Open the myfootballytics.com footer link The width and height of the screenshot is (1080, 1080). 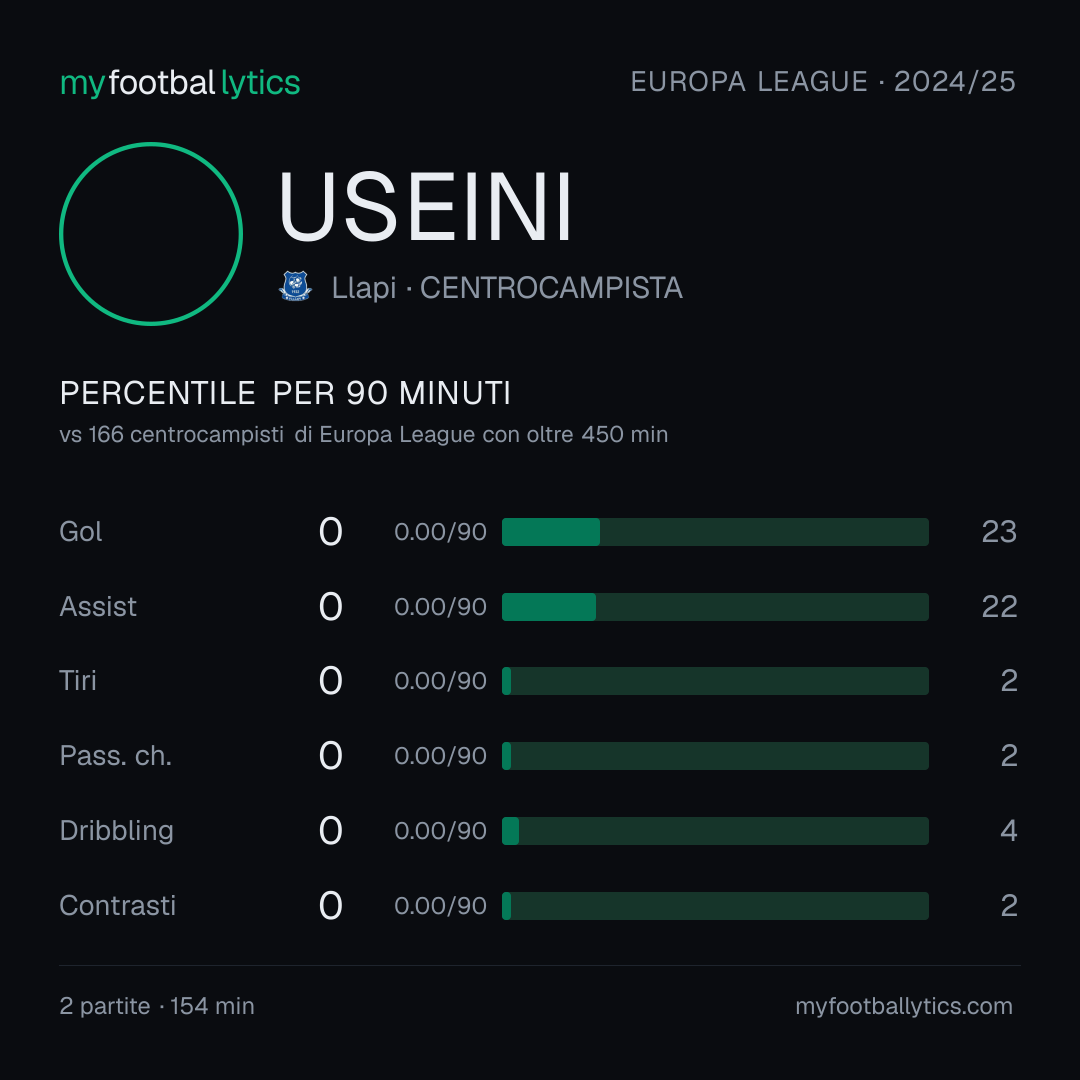[x=904, y=1006]
